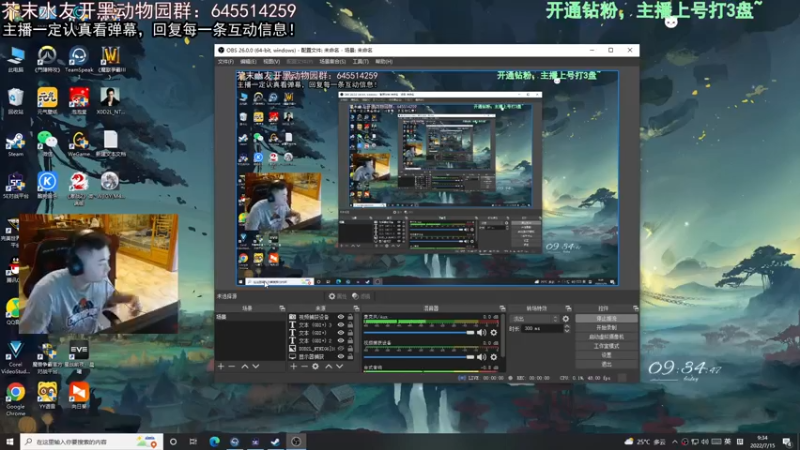This screenshot has width=800, height=450.
Task: Open the transition properties gear next to 淡出
Action: click(565, 319)
